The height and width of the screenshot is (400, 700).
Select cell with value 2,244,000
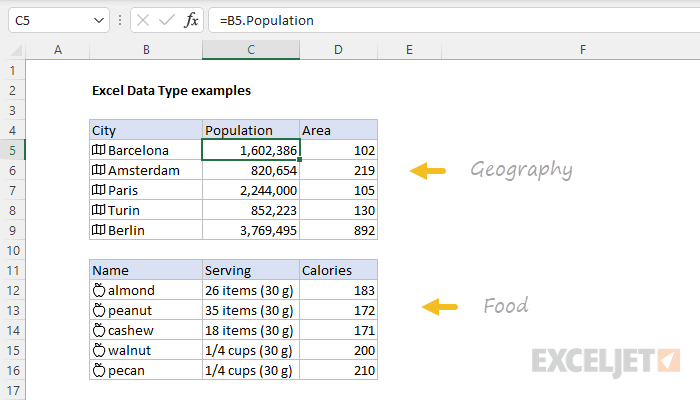(251, 190)
